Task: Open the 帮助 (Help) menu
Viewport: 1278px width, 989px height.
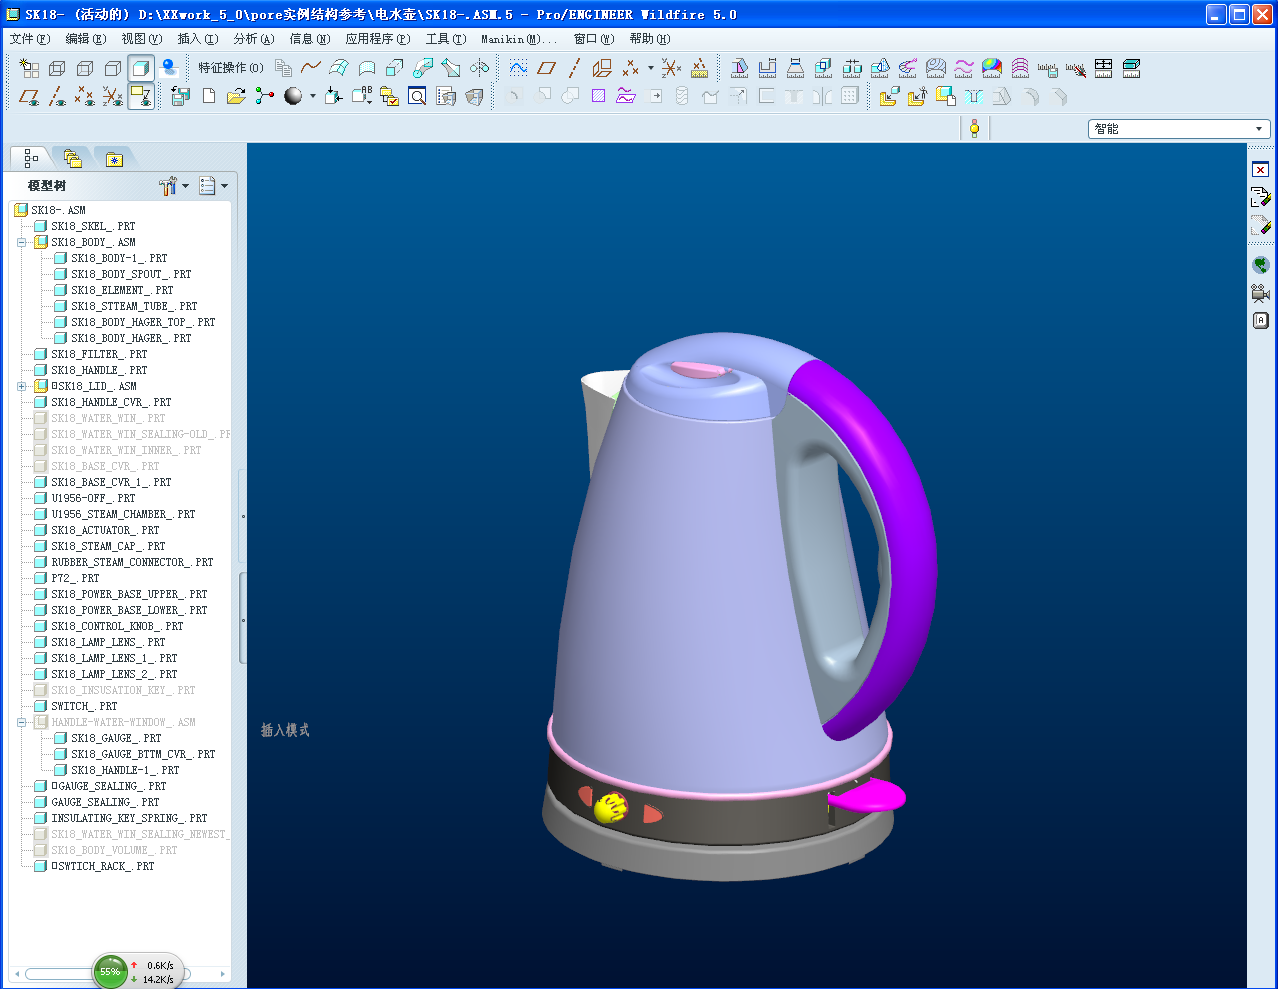Action: pos(650,39)
